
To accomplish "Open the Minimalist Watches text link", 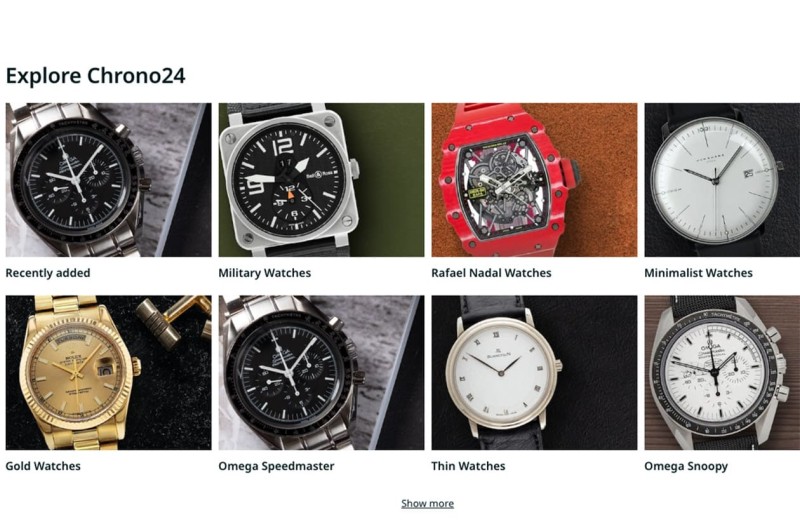I will 698,273.
